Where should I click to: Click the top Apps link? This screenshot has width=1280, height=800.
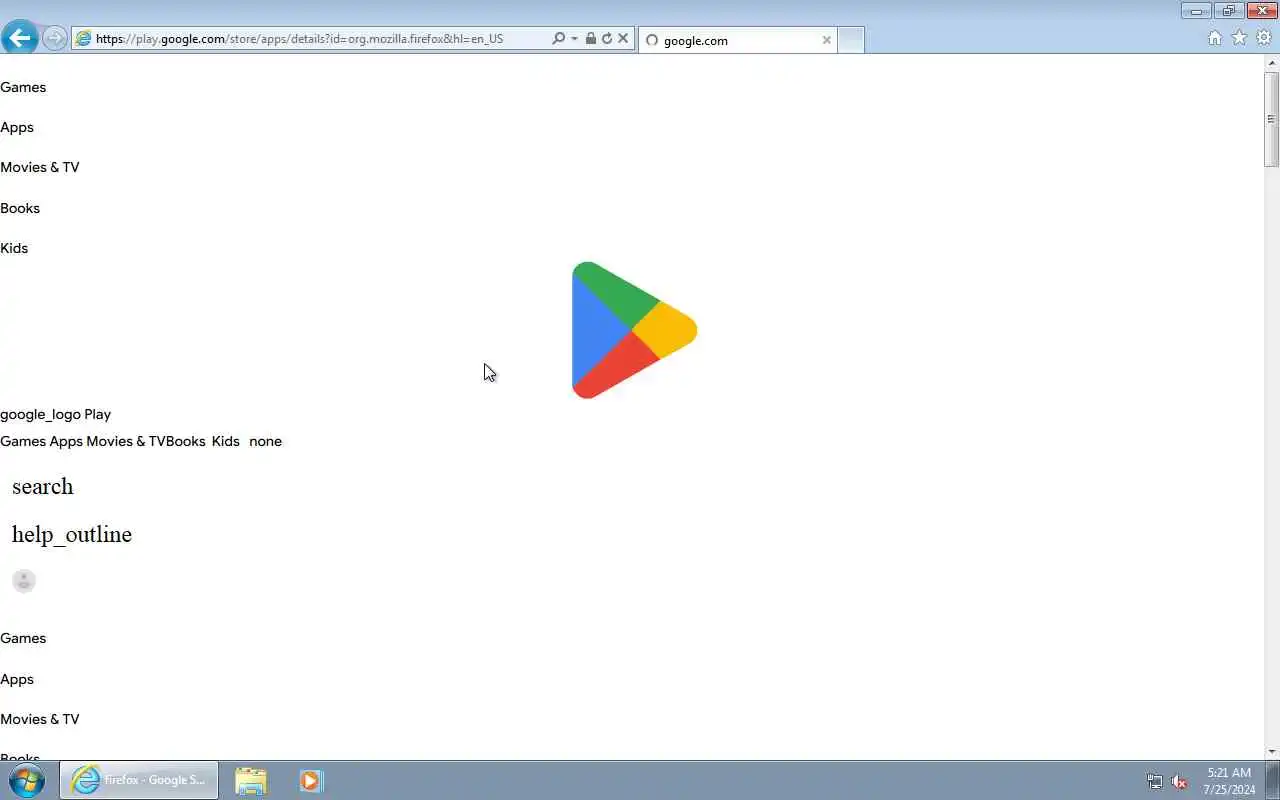tap(17, 127)
